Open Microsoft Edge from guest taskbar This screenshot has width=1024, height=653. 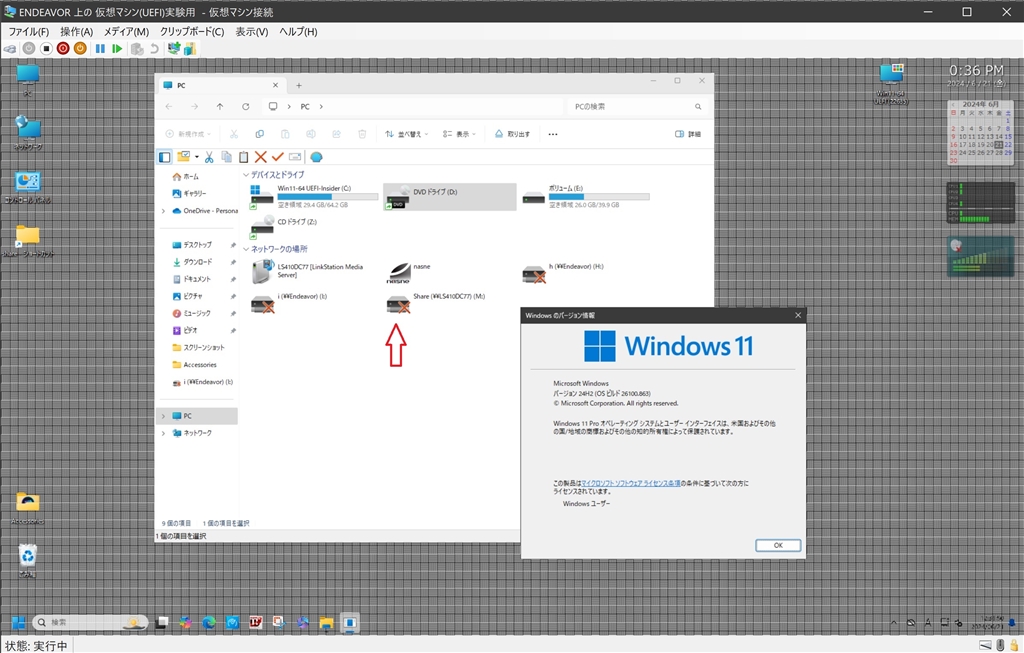pos(209,623)
